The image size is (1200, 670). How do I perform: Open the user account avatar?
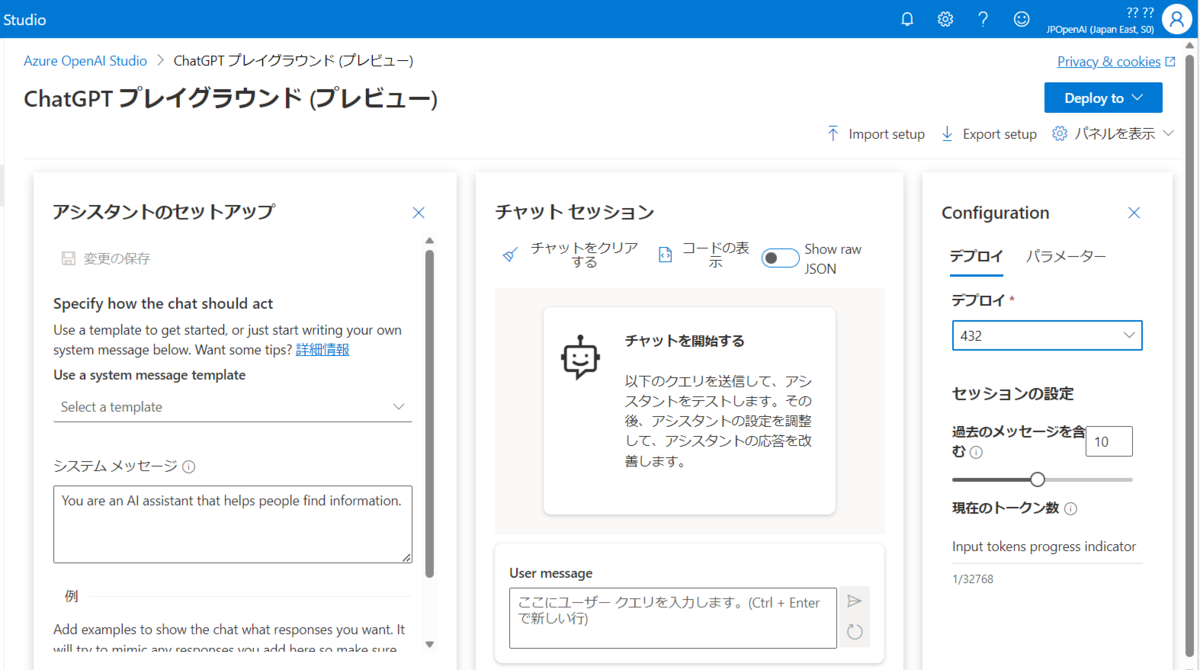pyautogui.click(x=1177, y=19)
